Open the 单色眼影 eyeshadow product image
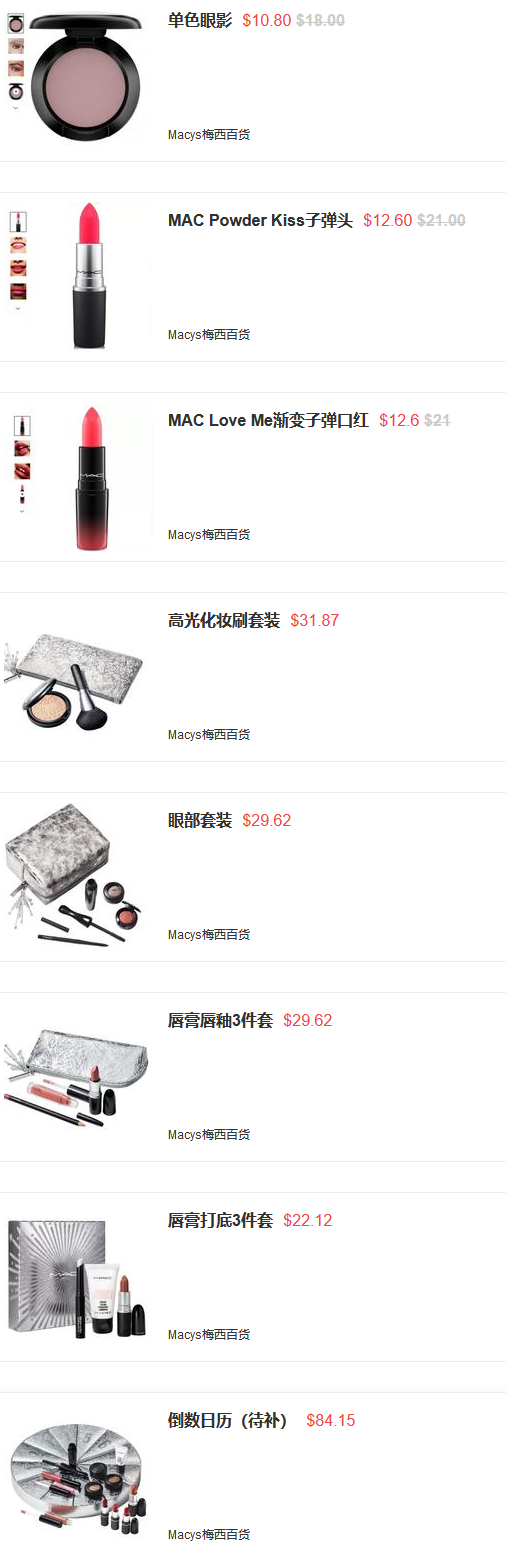This screenshot has width=506, height=1549. tap(94, 75)
